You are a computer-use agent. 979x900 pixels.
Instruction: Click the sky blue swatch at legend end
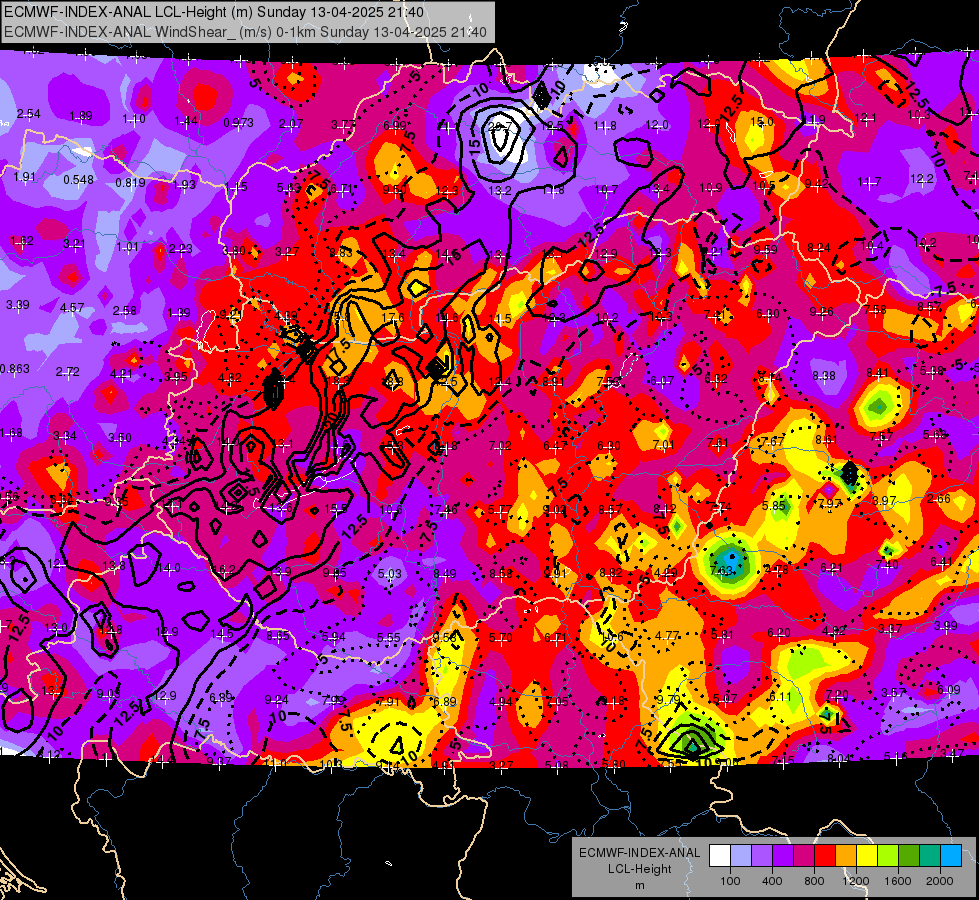951,856
